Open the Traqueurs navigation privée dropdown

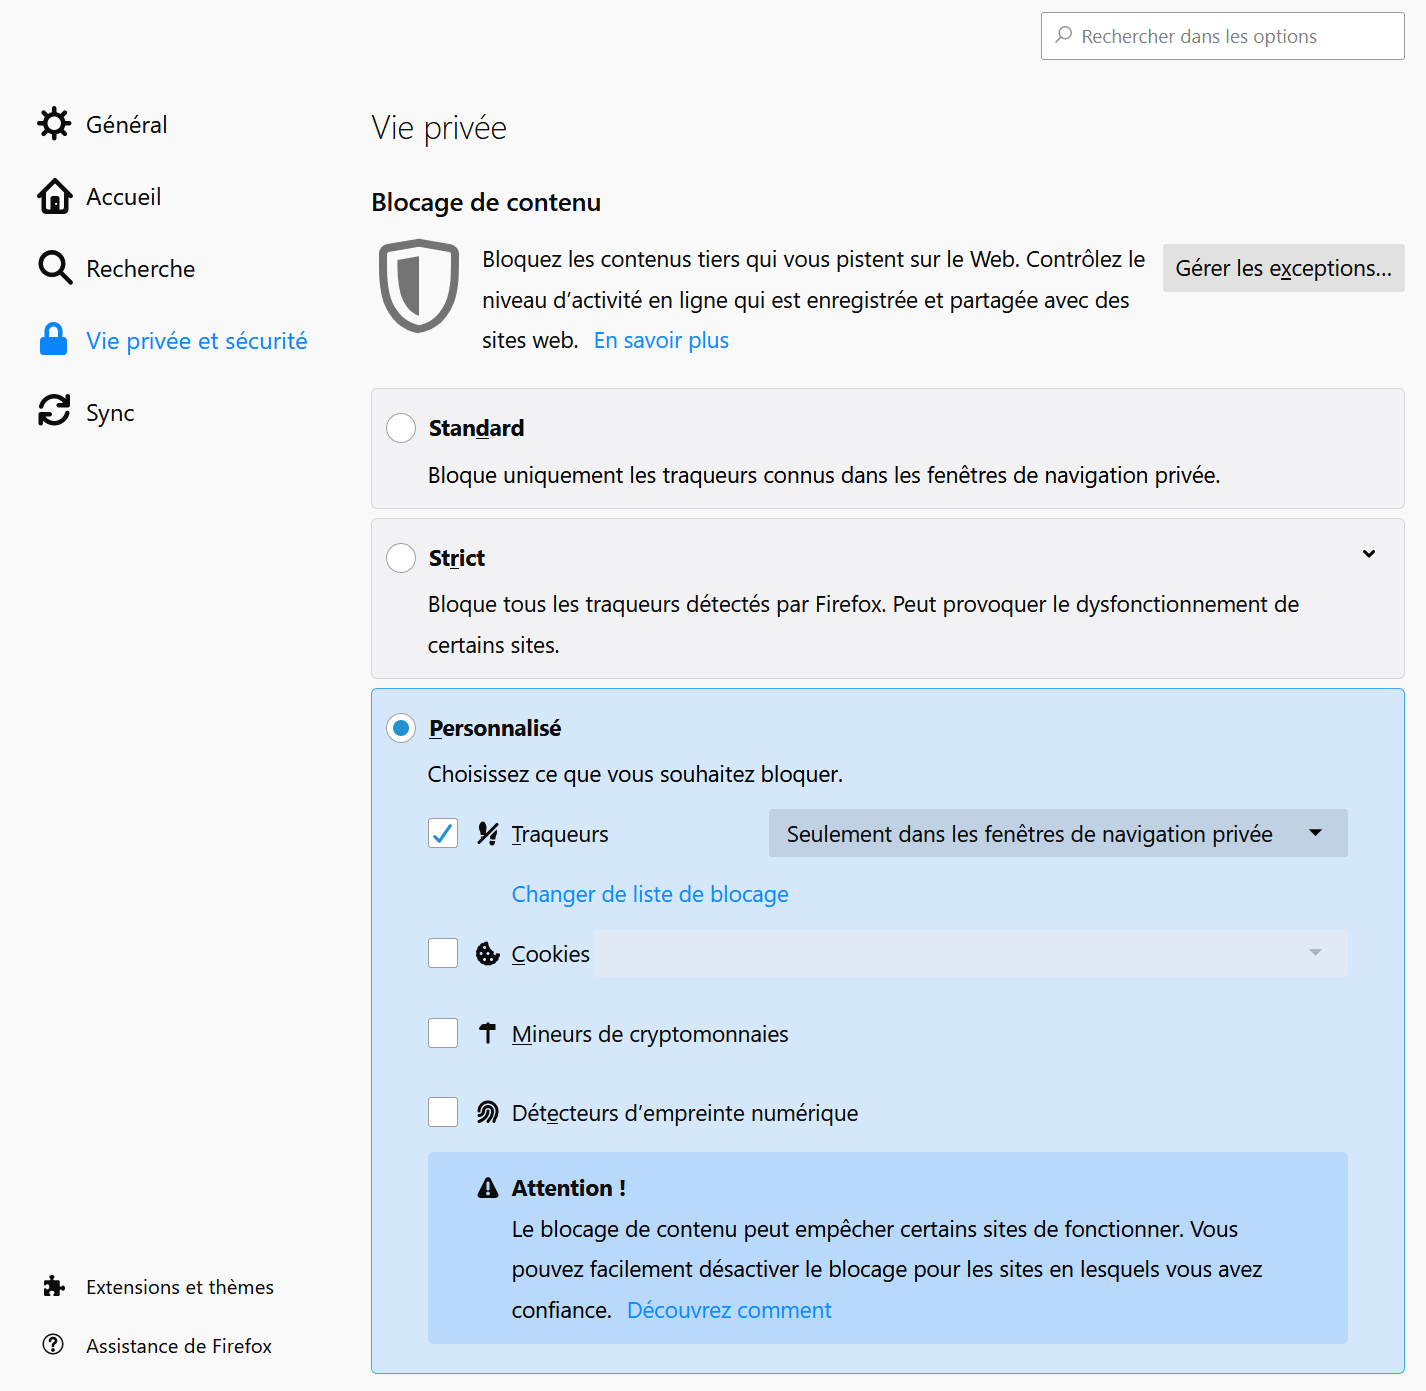pyautogui.click(x=1058, y=833)
